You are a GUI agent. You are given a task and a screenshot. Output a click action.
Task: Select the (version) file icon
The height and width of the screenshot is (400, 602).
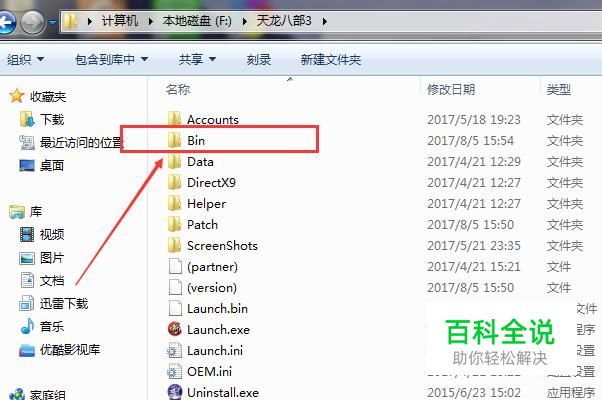pos(175,288)
